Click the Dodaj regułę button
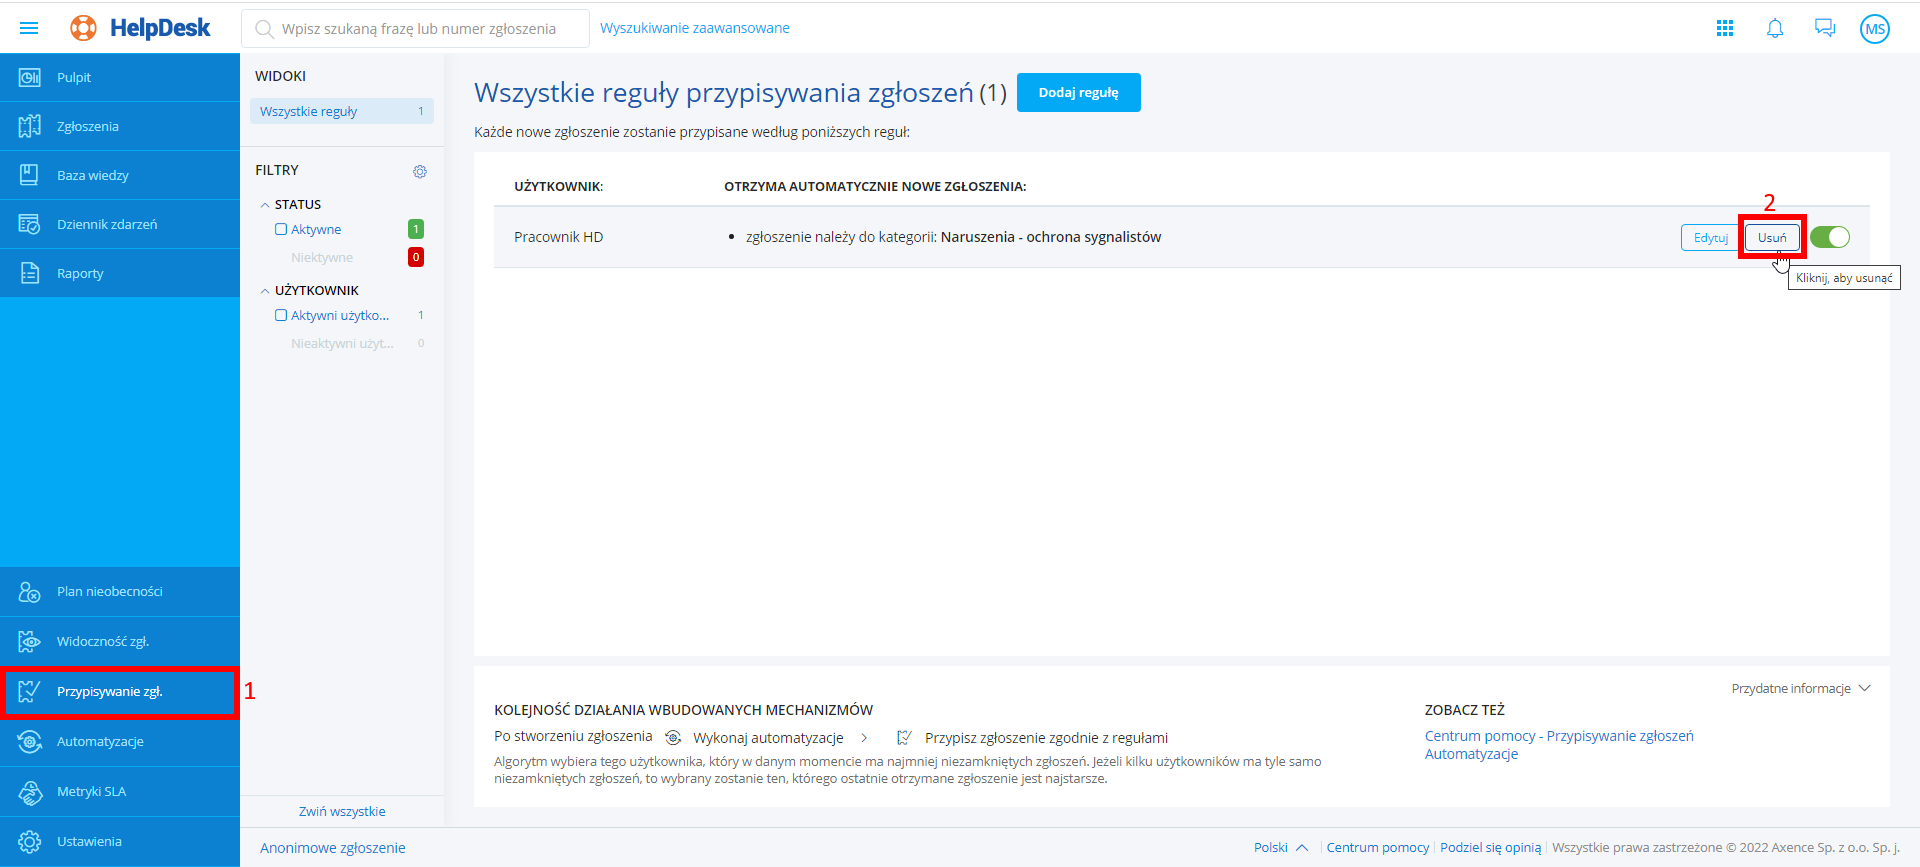 pos(1078,92)
